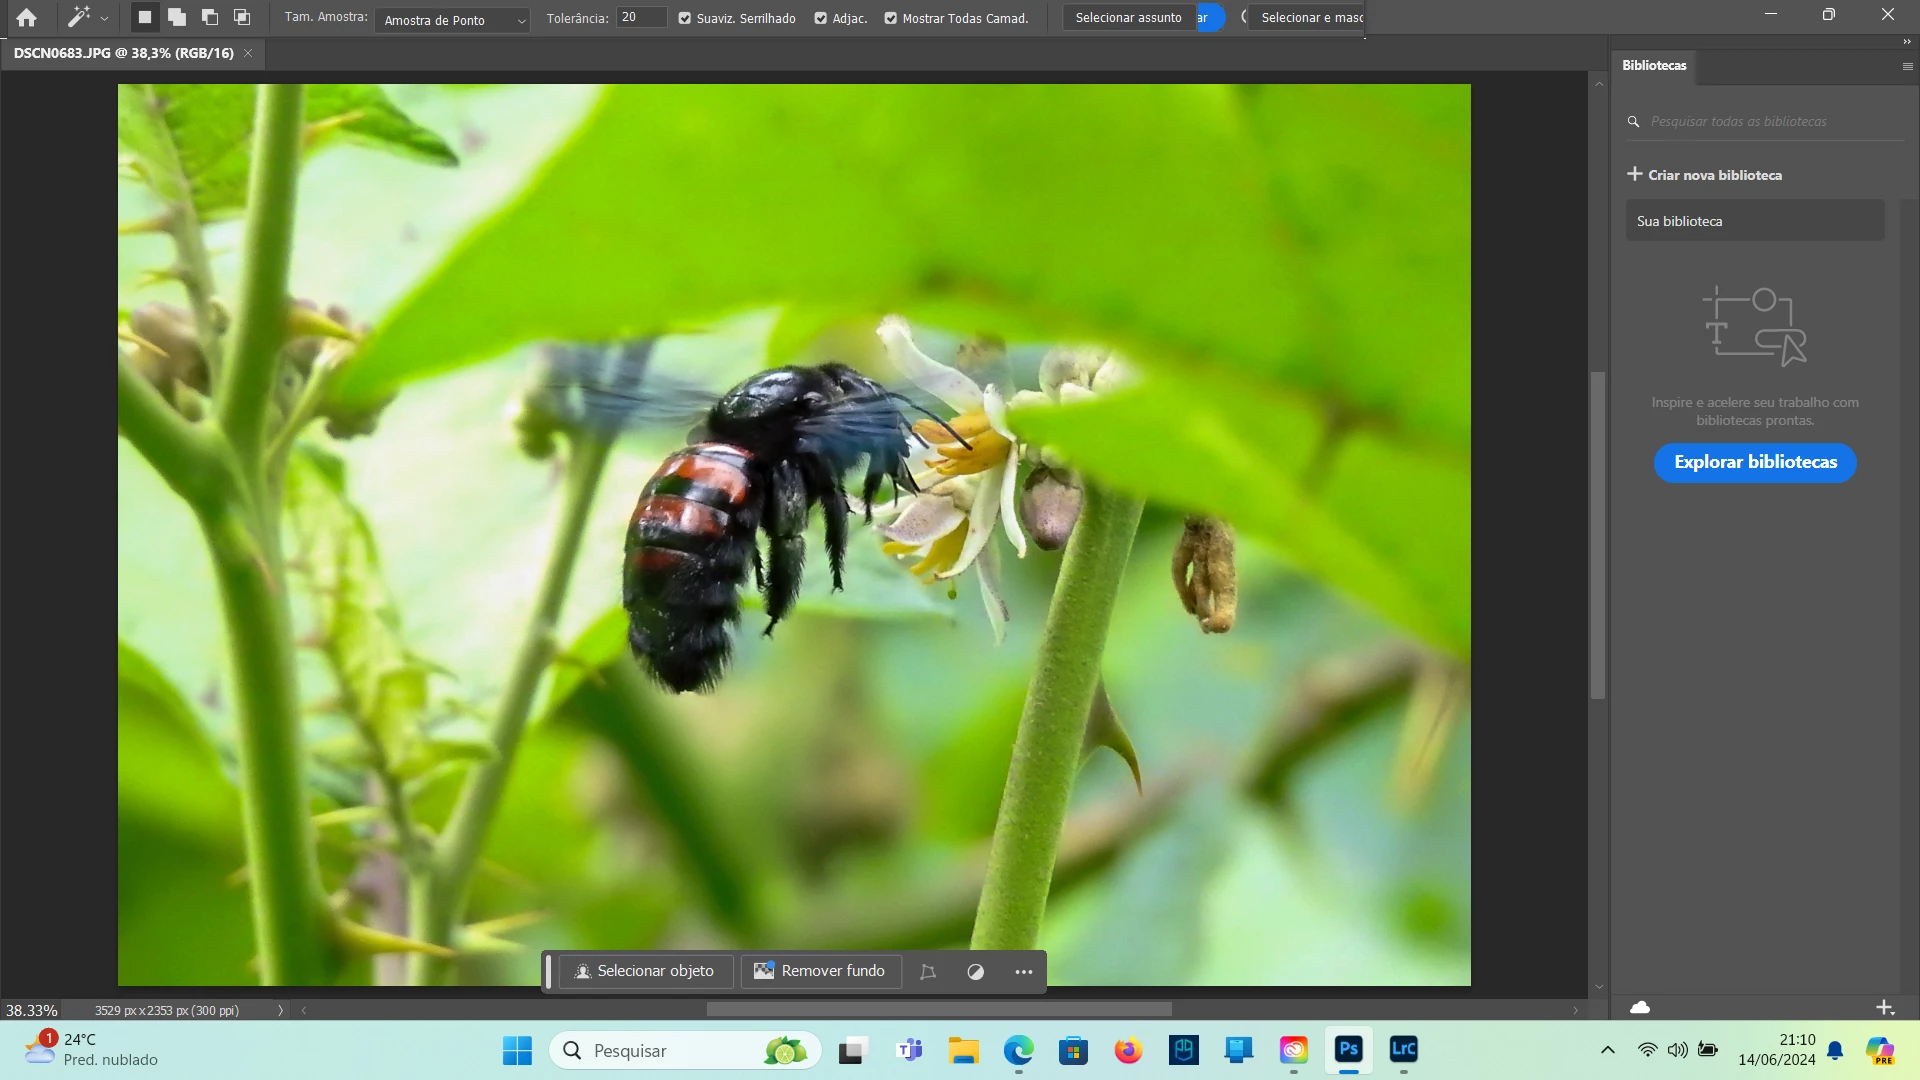Click the Tolerância input field
Image resolution: width=1920 pixels, height=1080 pixels.
[x=641, y=17]
